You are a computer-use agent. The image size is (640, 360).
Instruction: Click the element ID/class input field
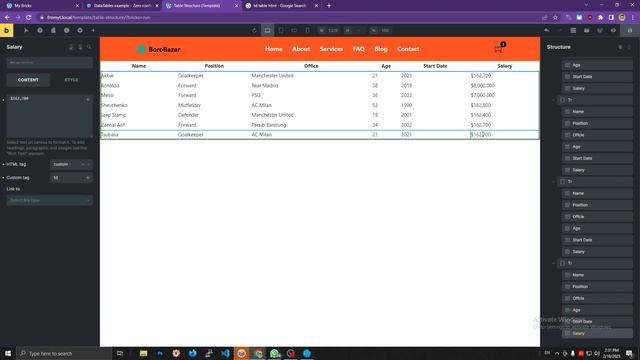(x=49, y=62)
